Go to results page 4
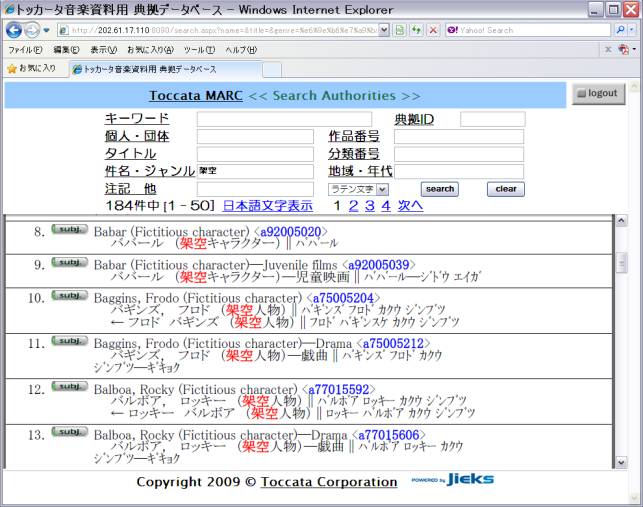Image resolution: width=643 pixels, height=507 pixels. (386, 206)
